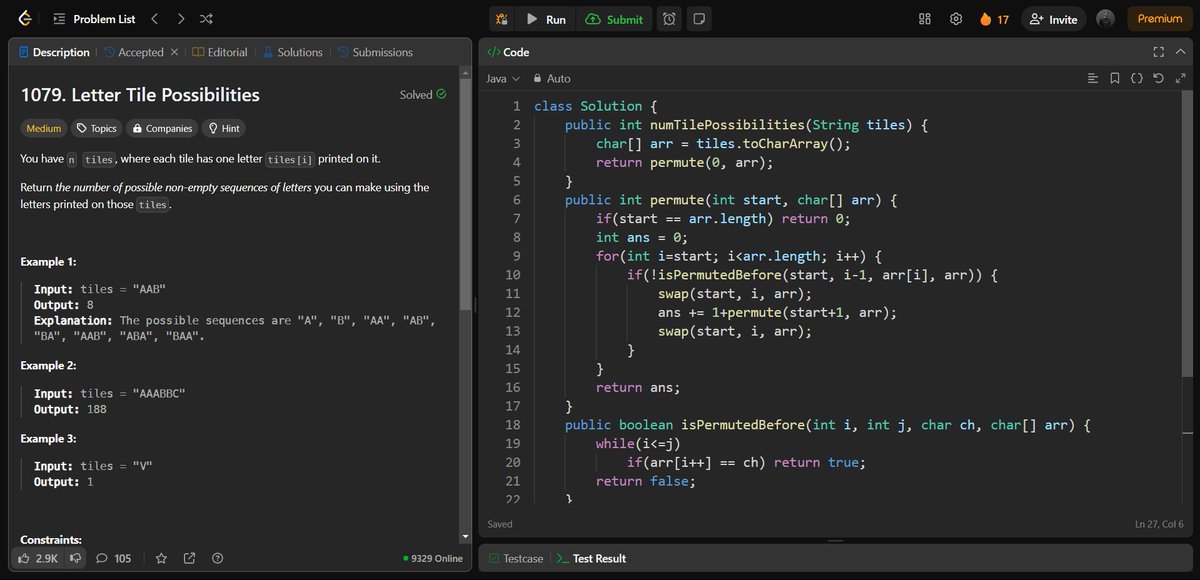Expand the code editor with diagonal arrows icon

(1180, 78)
